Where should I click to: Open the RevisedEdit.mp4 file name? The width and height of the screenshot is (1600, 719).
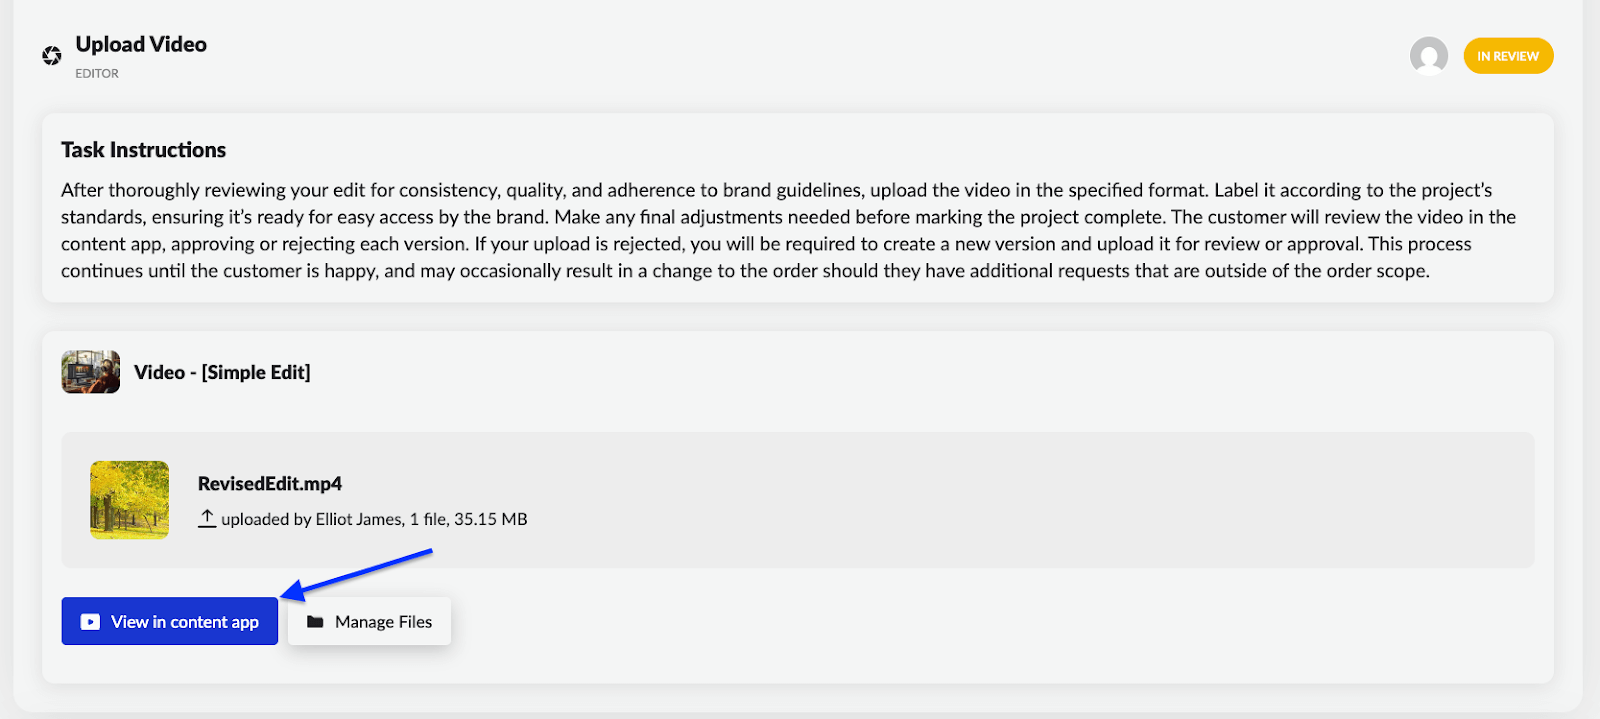[270, 484]
